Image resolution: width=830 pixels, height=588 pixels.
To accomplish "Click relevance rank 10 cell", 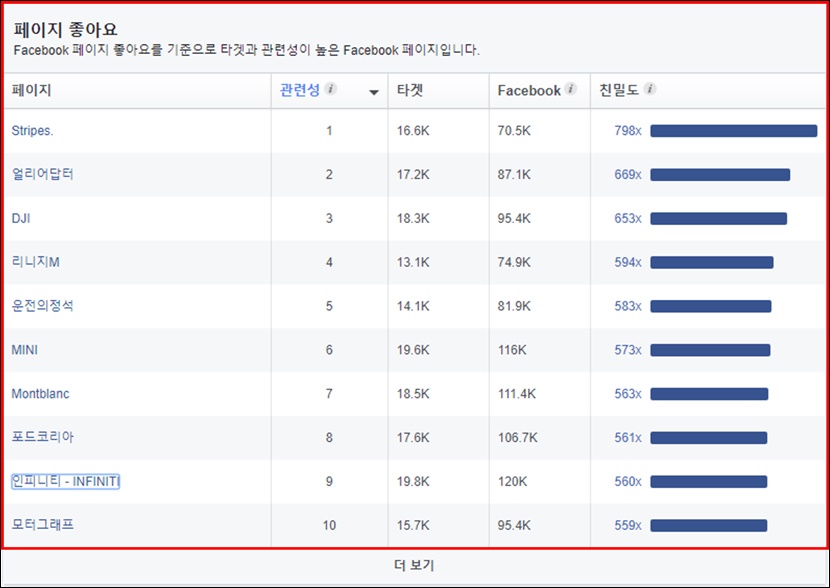I will tap(329, 526).
